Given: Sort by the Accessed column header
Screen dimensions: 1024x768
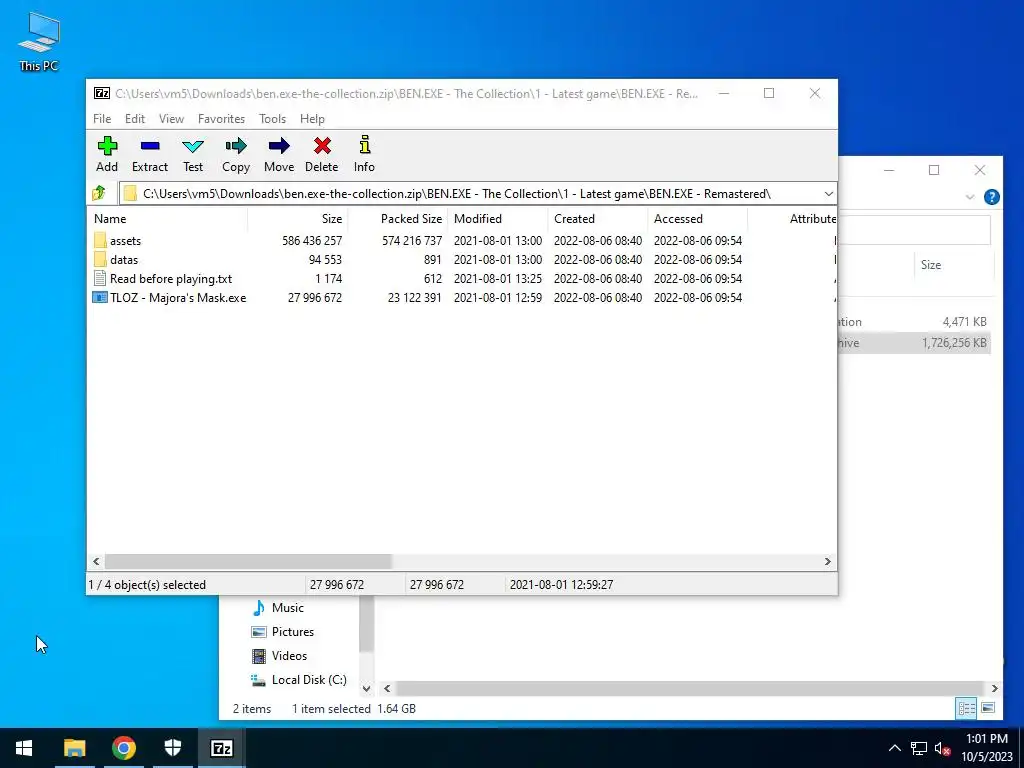Looking at the screenshot, I should coord(697,219).
